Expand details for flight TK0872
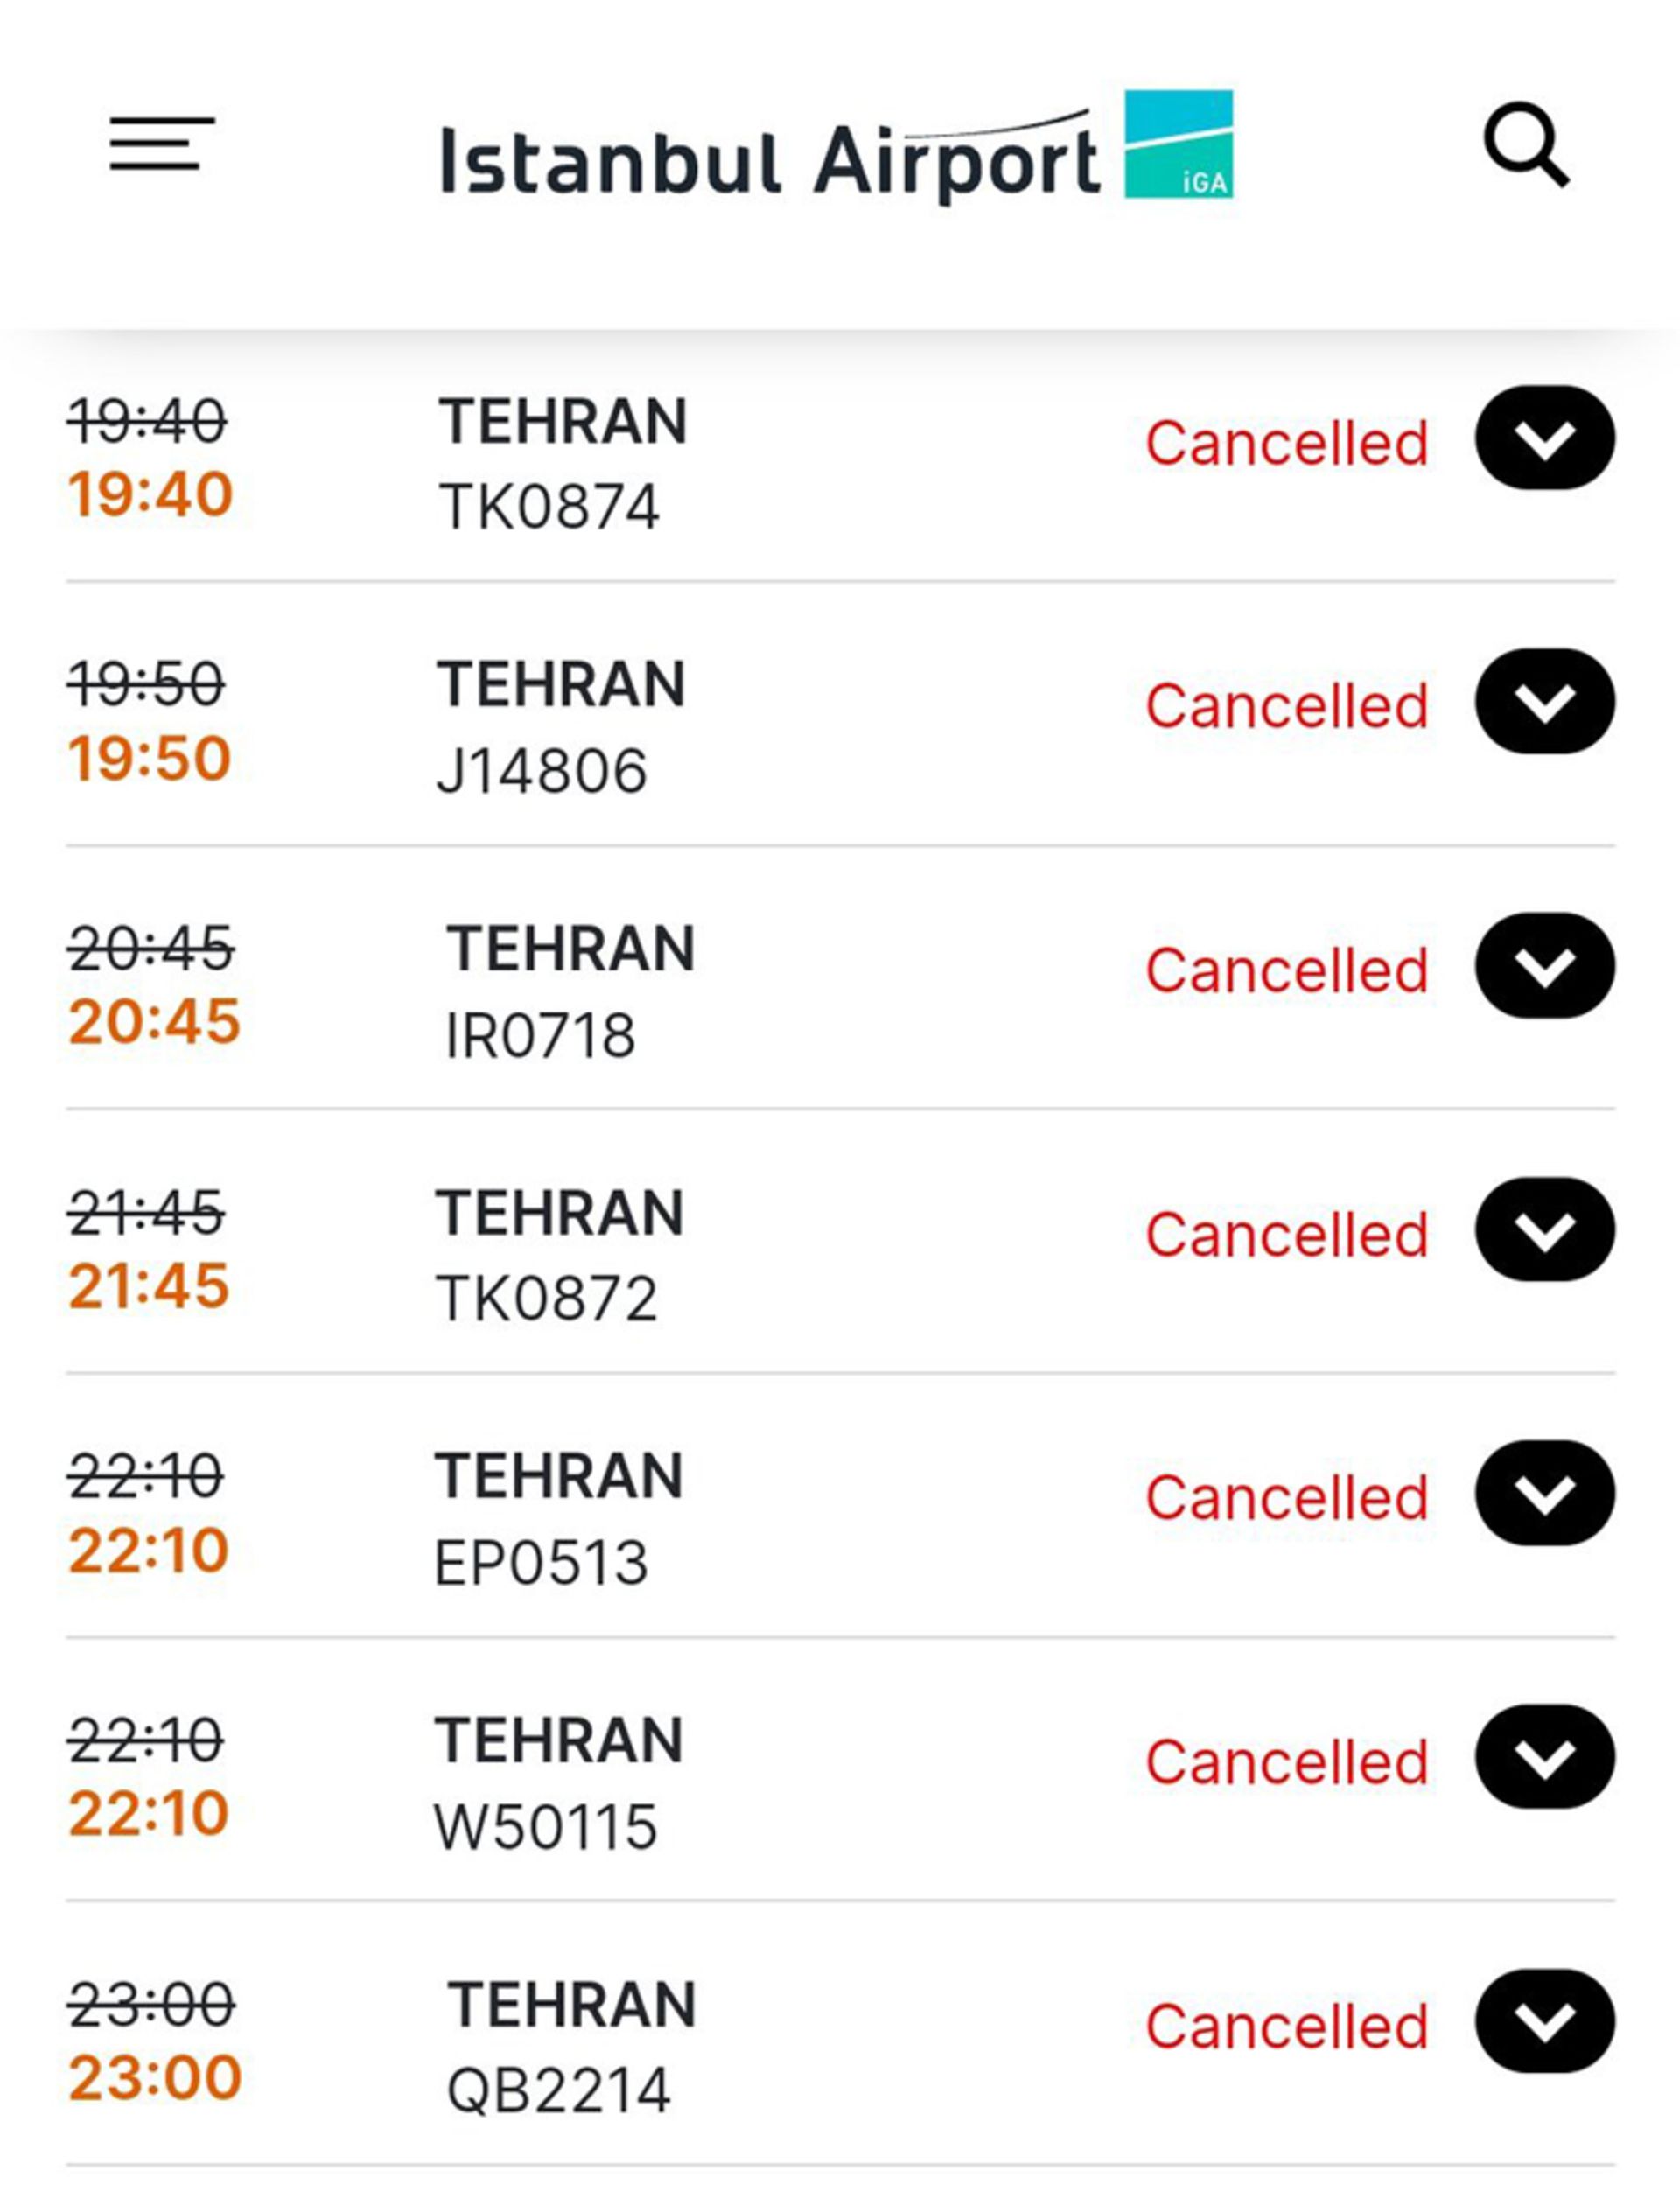This screenshot has height=2199, width=1680. coord(1544,1229)
